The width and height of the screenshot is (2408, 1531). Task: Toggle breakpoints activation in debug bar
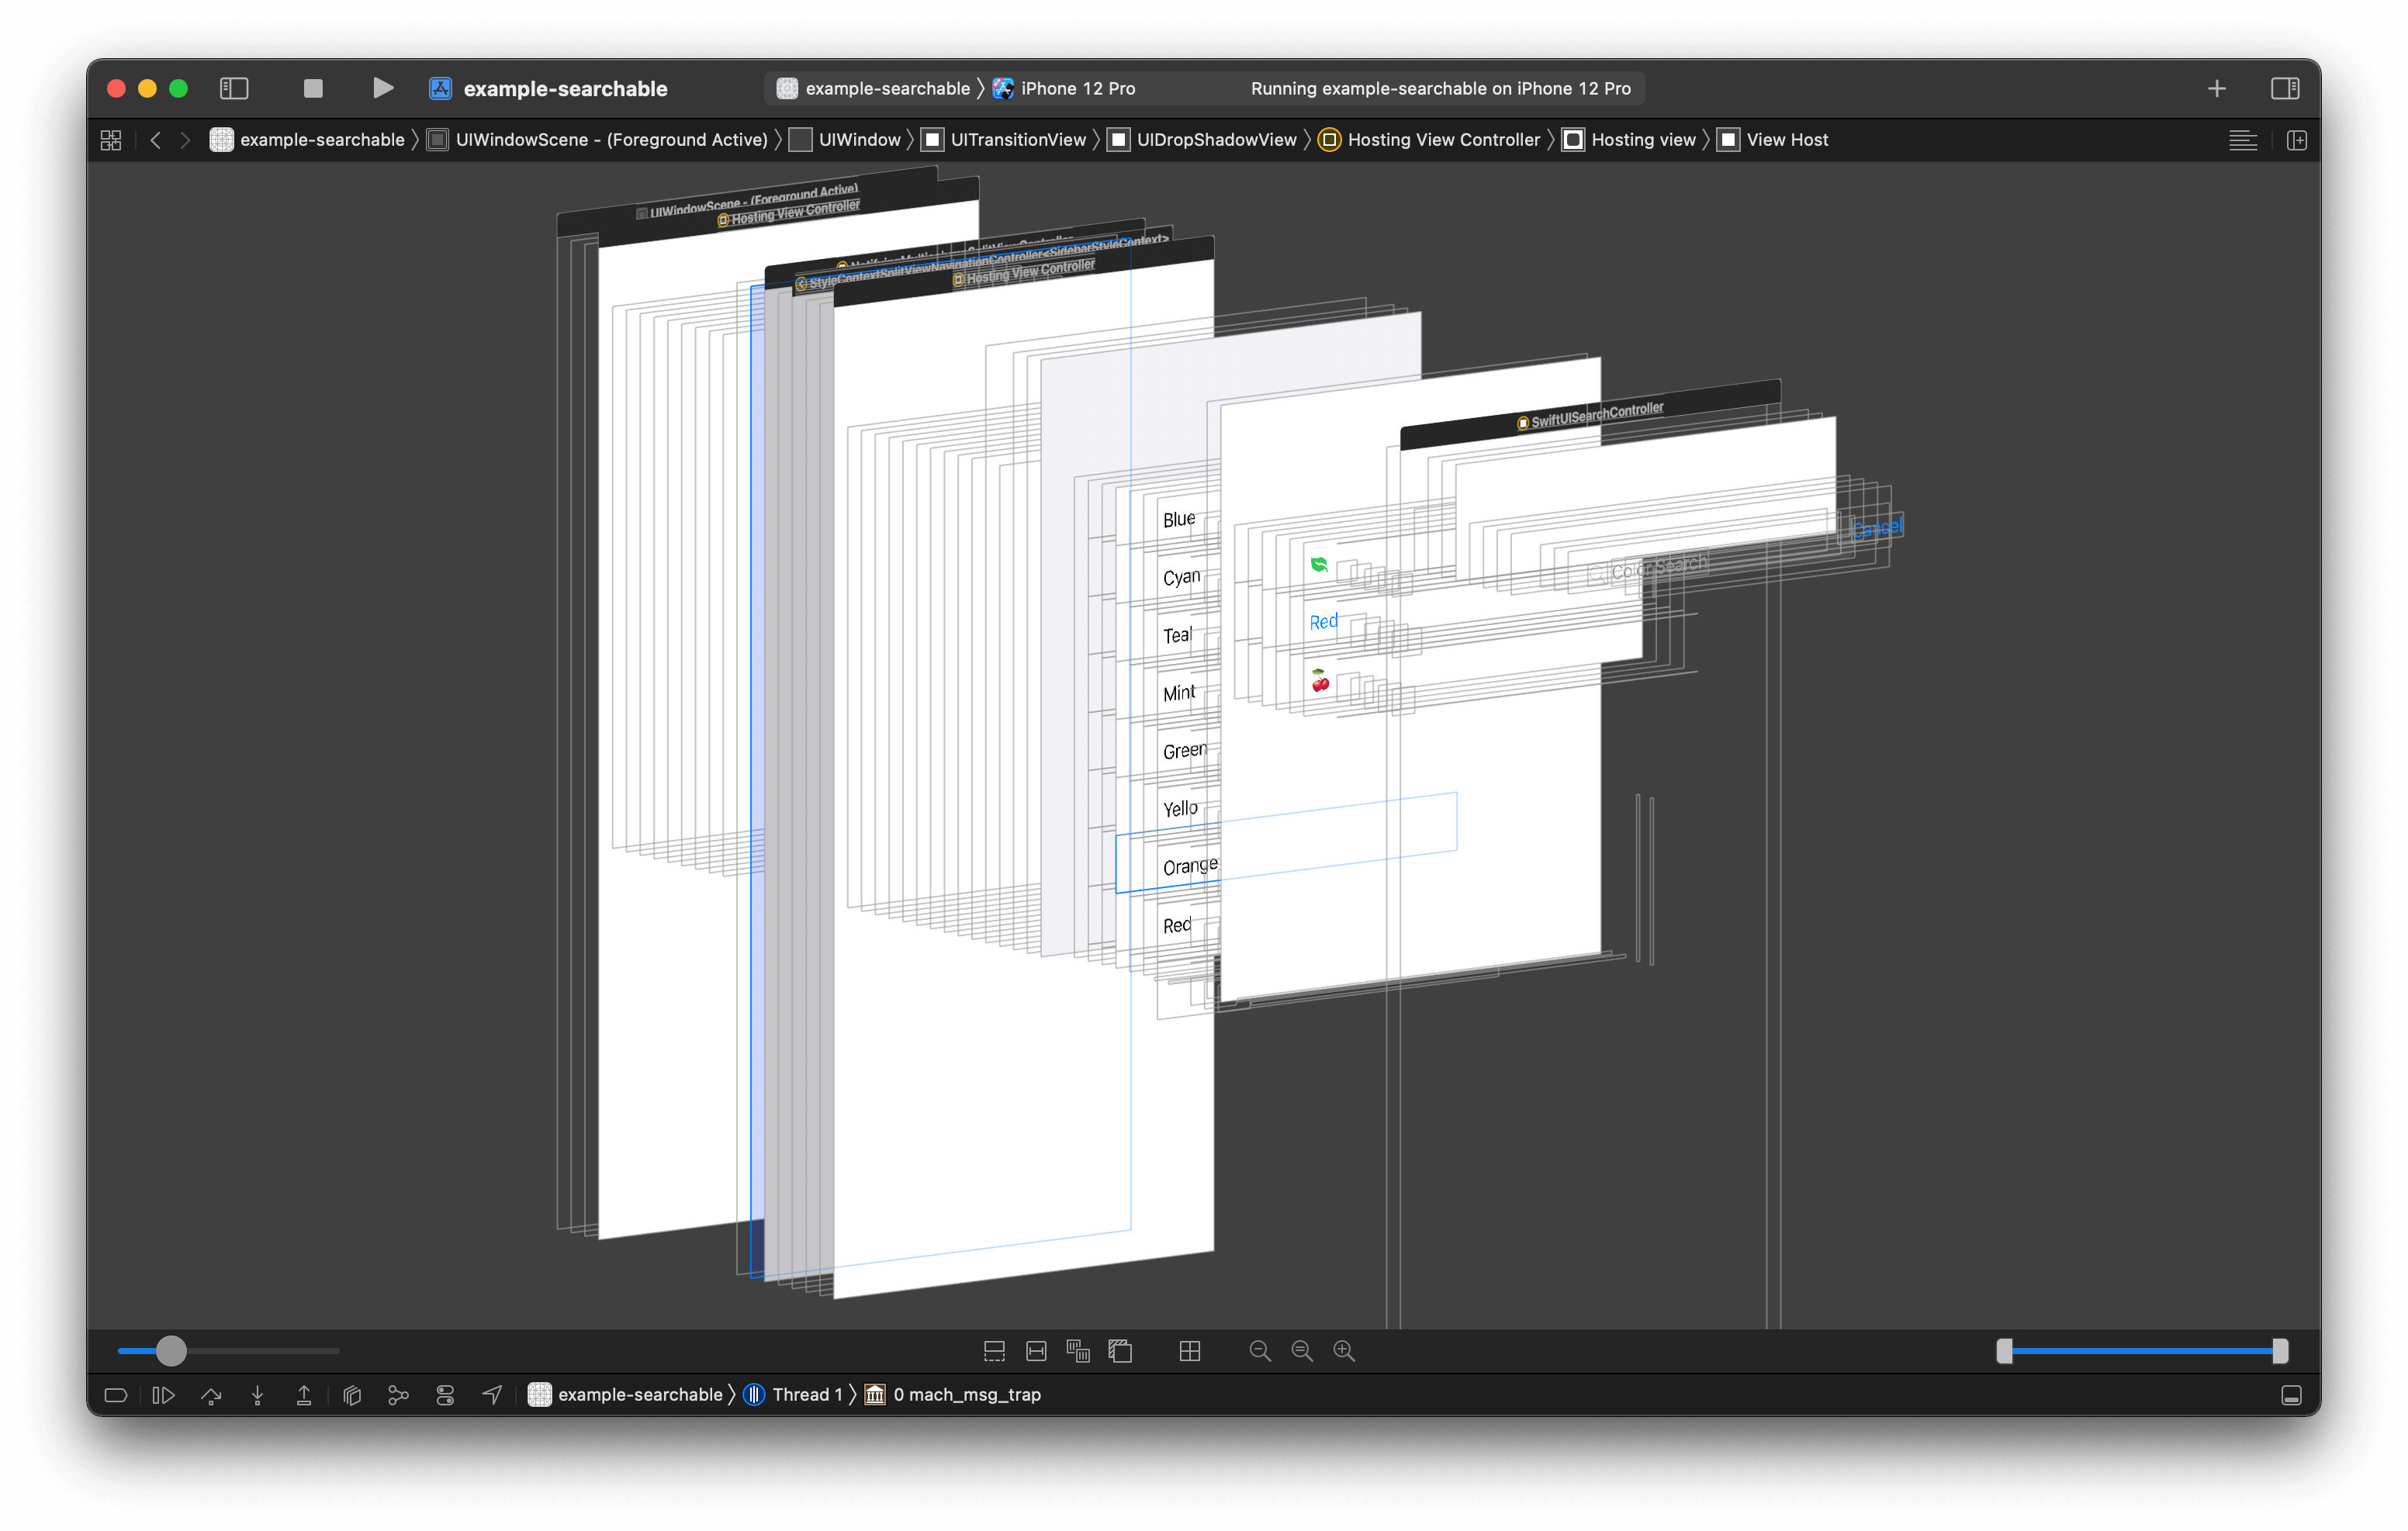point(116,1395)
